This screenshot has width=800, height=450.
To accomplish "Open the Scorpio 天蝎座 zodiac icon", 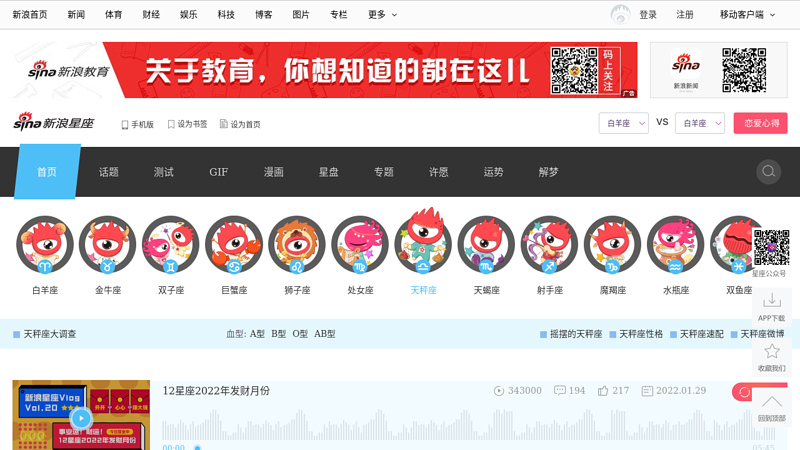I will click(x=487, y=244).
